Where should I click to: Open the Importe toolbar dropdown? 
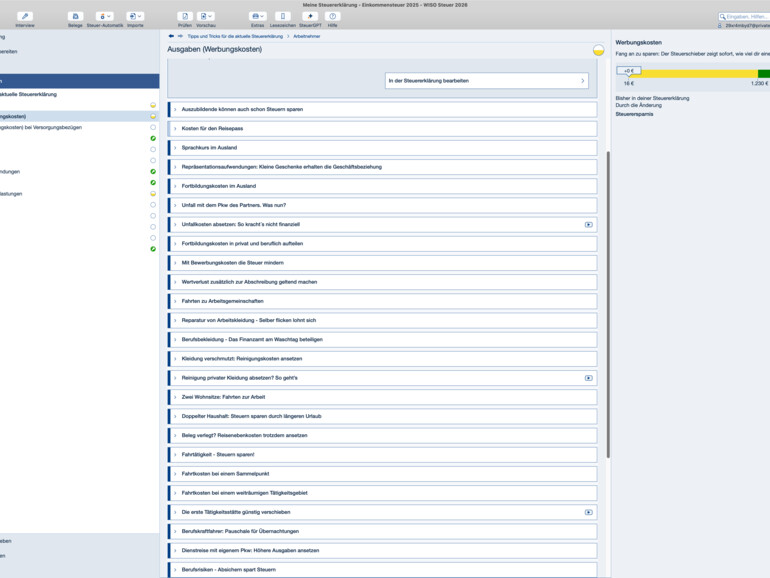tap(135, 19)
